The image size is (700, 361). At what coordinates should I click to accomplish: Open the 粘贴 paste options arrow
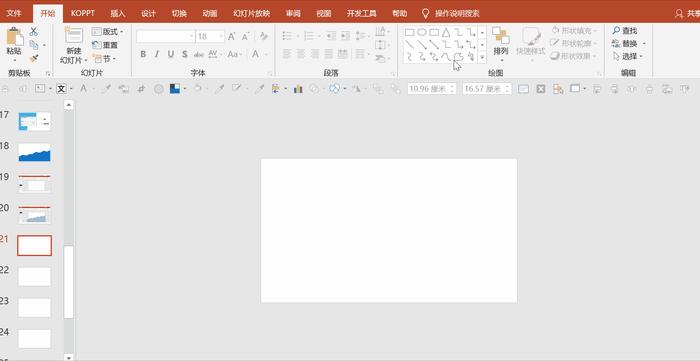tap(15, 60)
